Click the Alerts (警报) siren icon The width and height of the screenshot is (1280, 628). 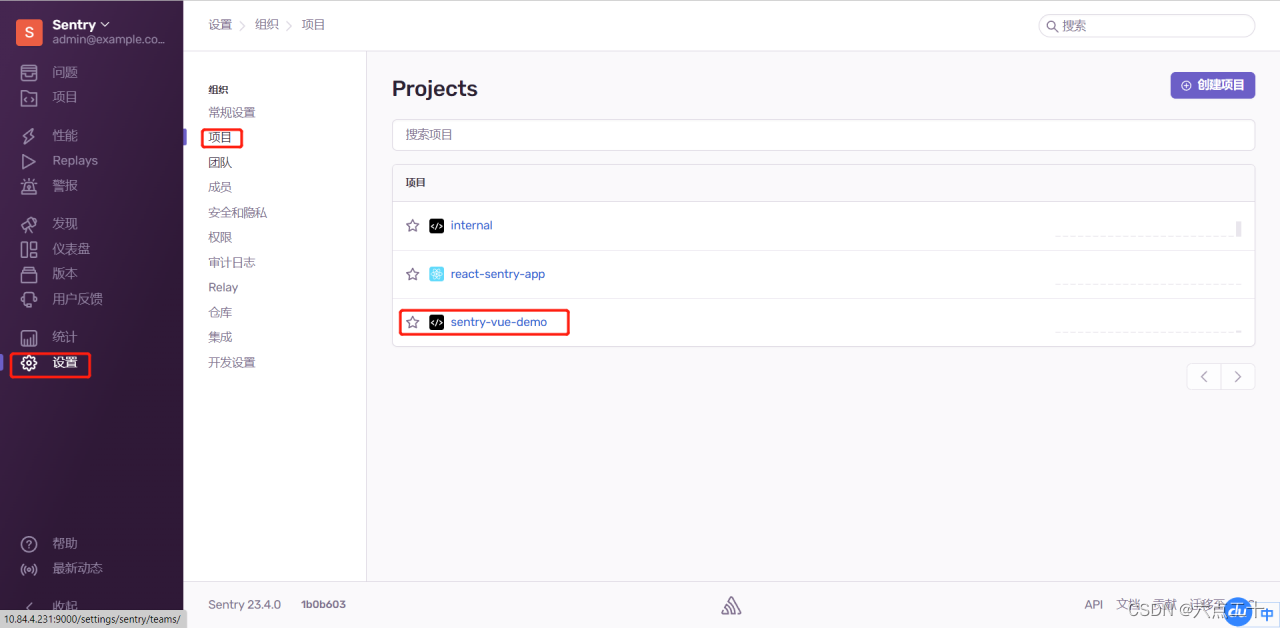(x=30, y=186)
